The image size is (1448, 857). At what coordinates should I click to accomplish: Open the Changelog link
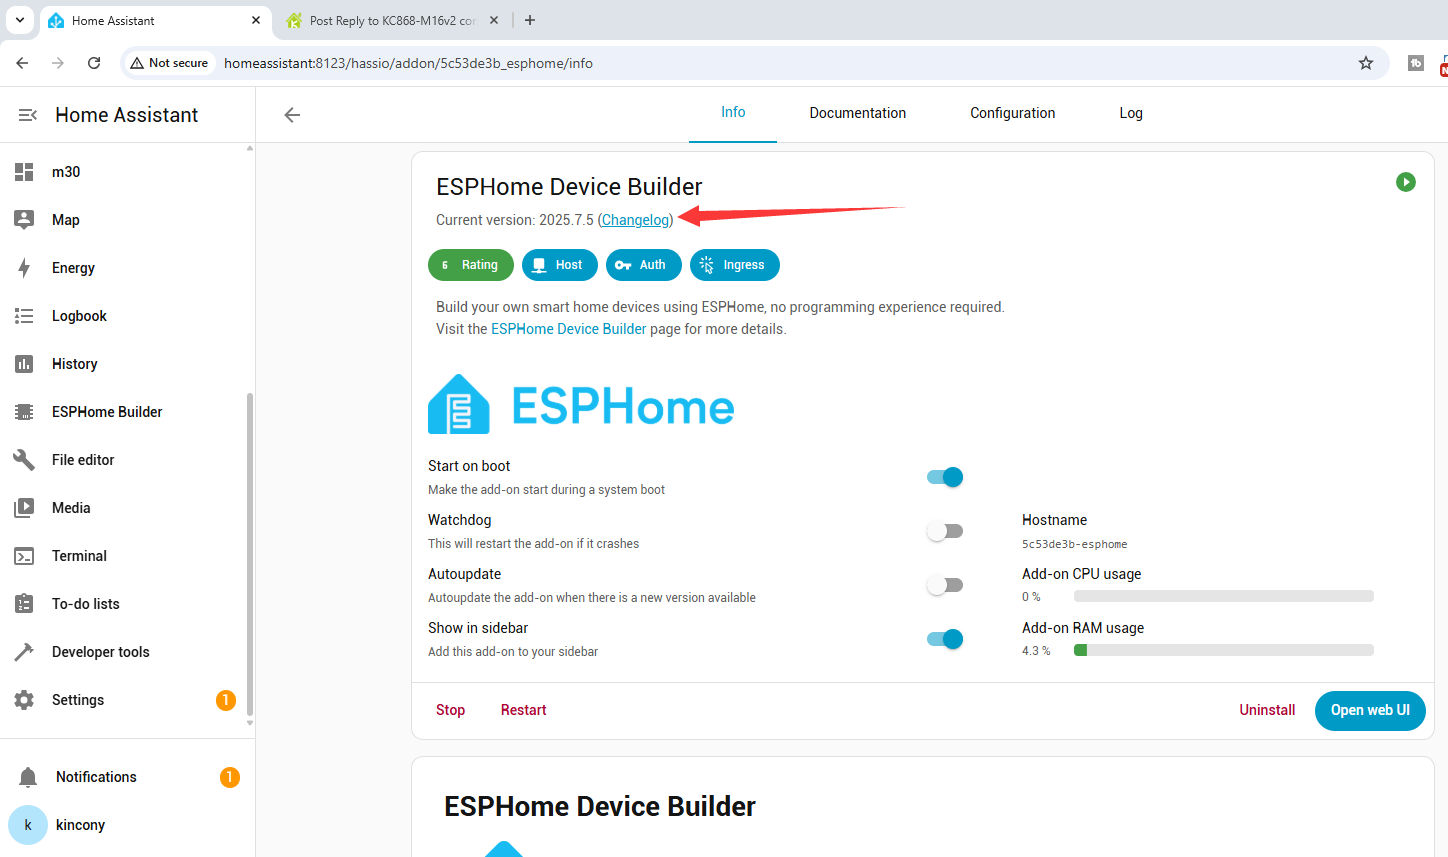635,220
